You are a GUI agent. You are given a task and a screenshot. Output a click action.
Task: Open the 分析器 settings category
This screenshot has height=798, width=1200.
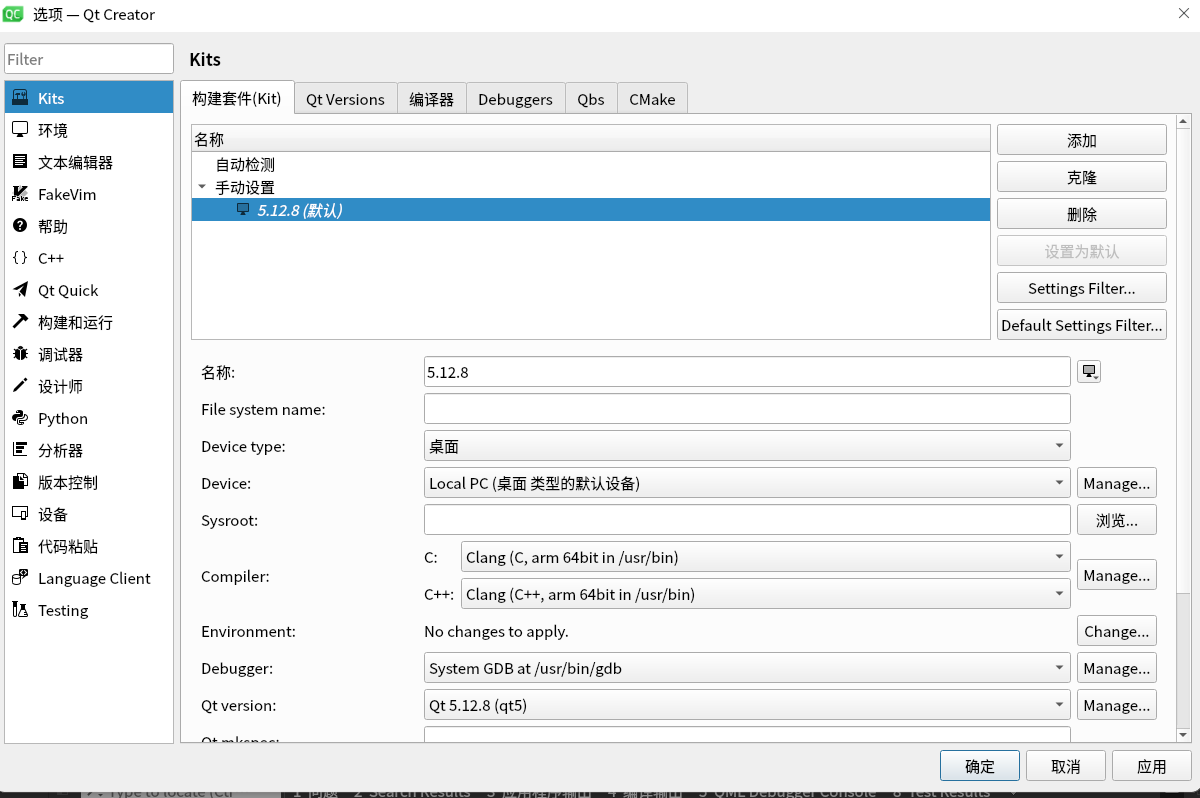(x=89, y=450)
